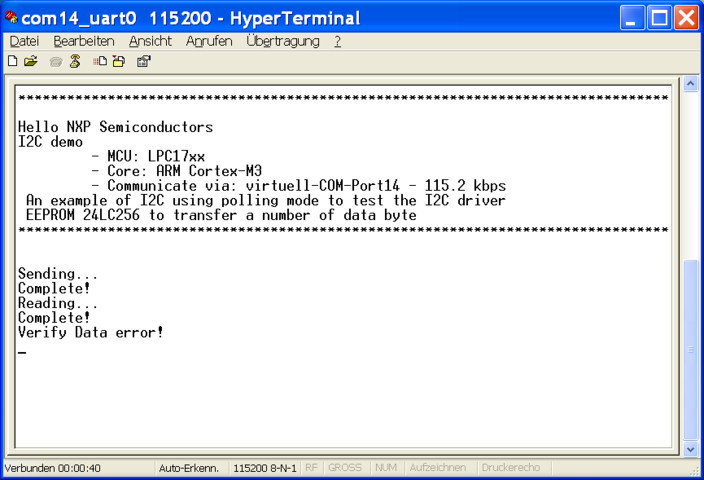
Task: Click the Send file toolbar icon
Action: [100, 61]
